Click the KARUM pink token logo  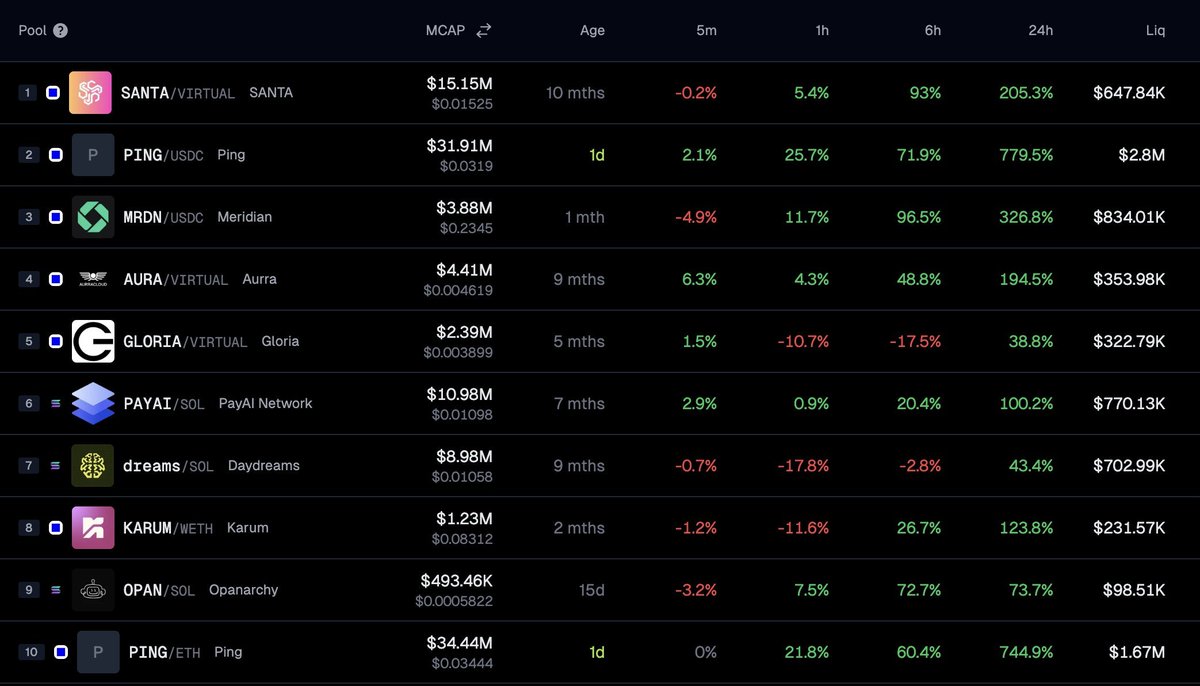click(x=93, y=527)
